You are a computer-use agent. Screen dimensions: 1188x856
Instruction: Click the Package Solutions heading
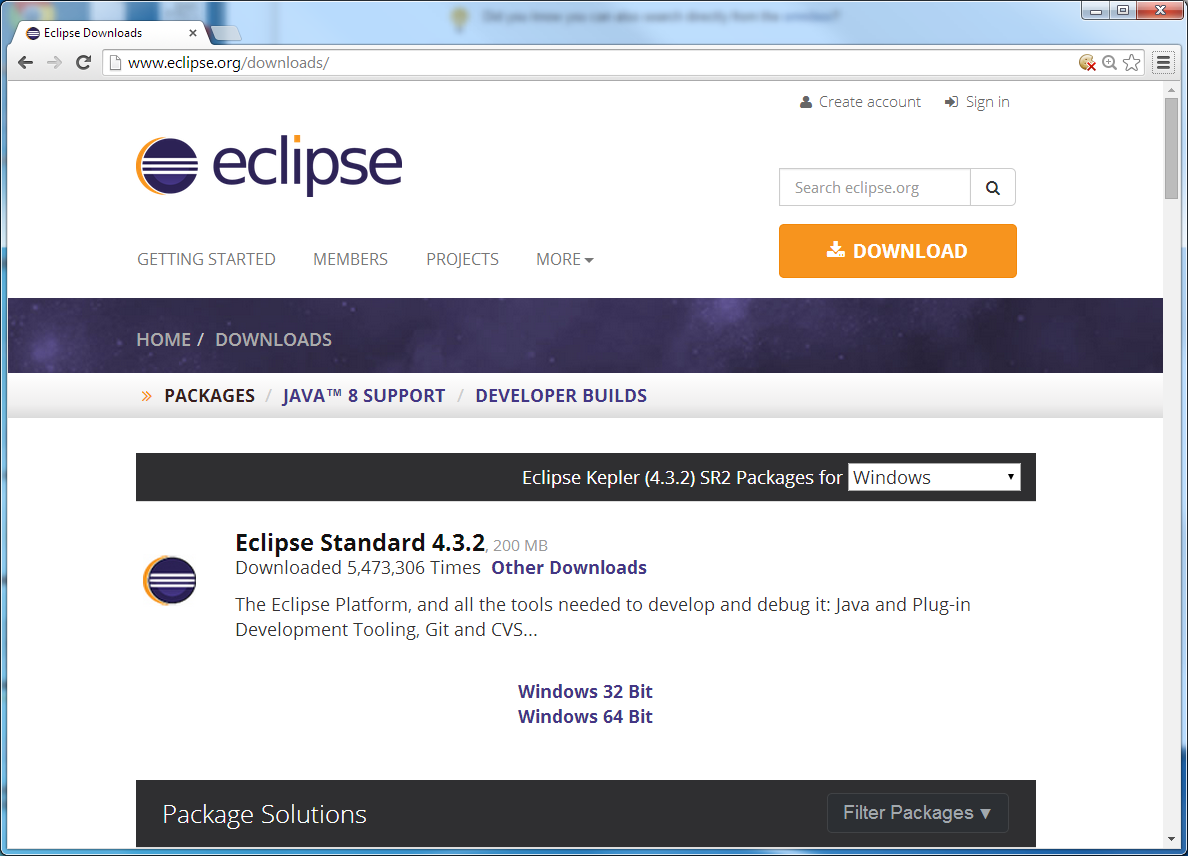pyautogui.click(x=264, y=814)
